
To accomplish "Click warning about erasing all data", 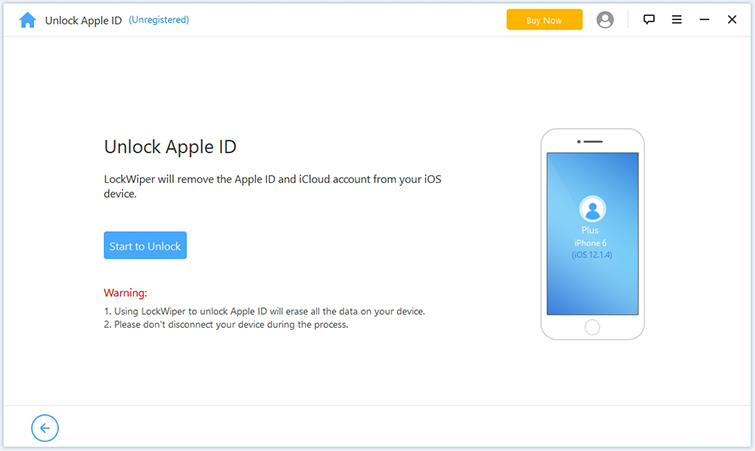I will [x=264, y=311].
